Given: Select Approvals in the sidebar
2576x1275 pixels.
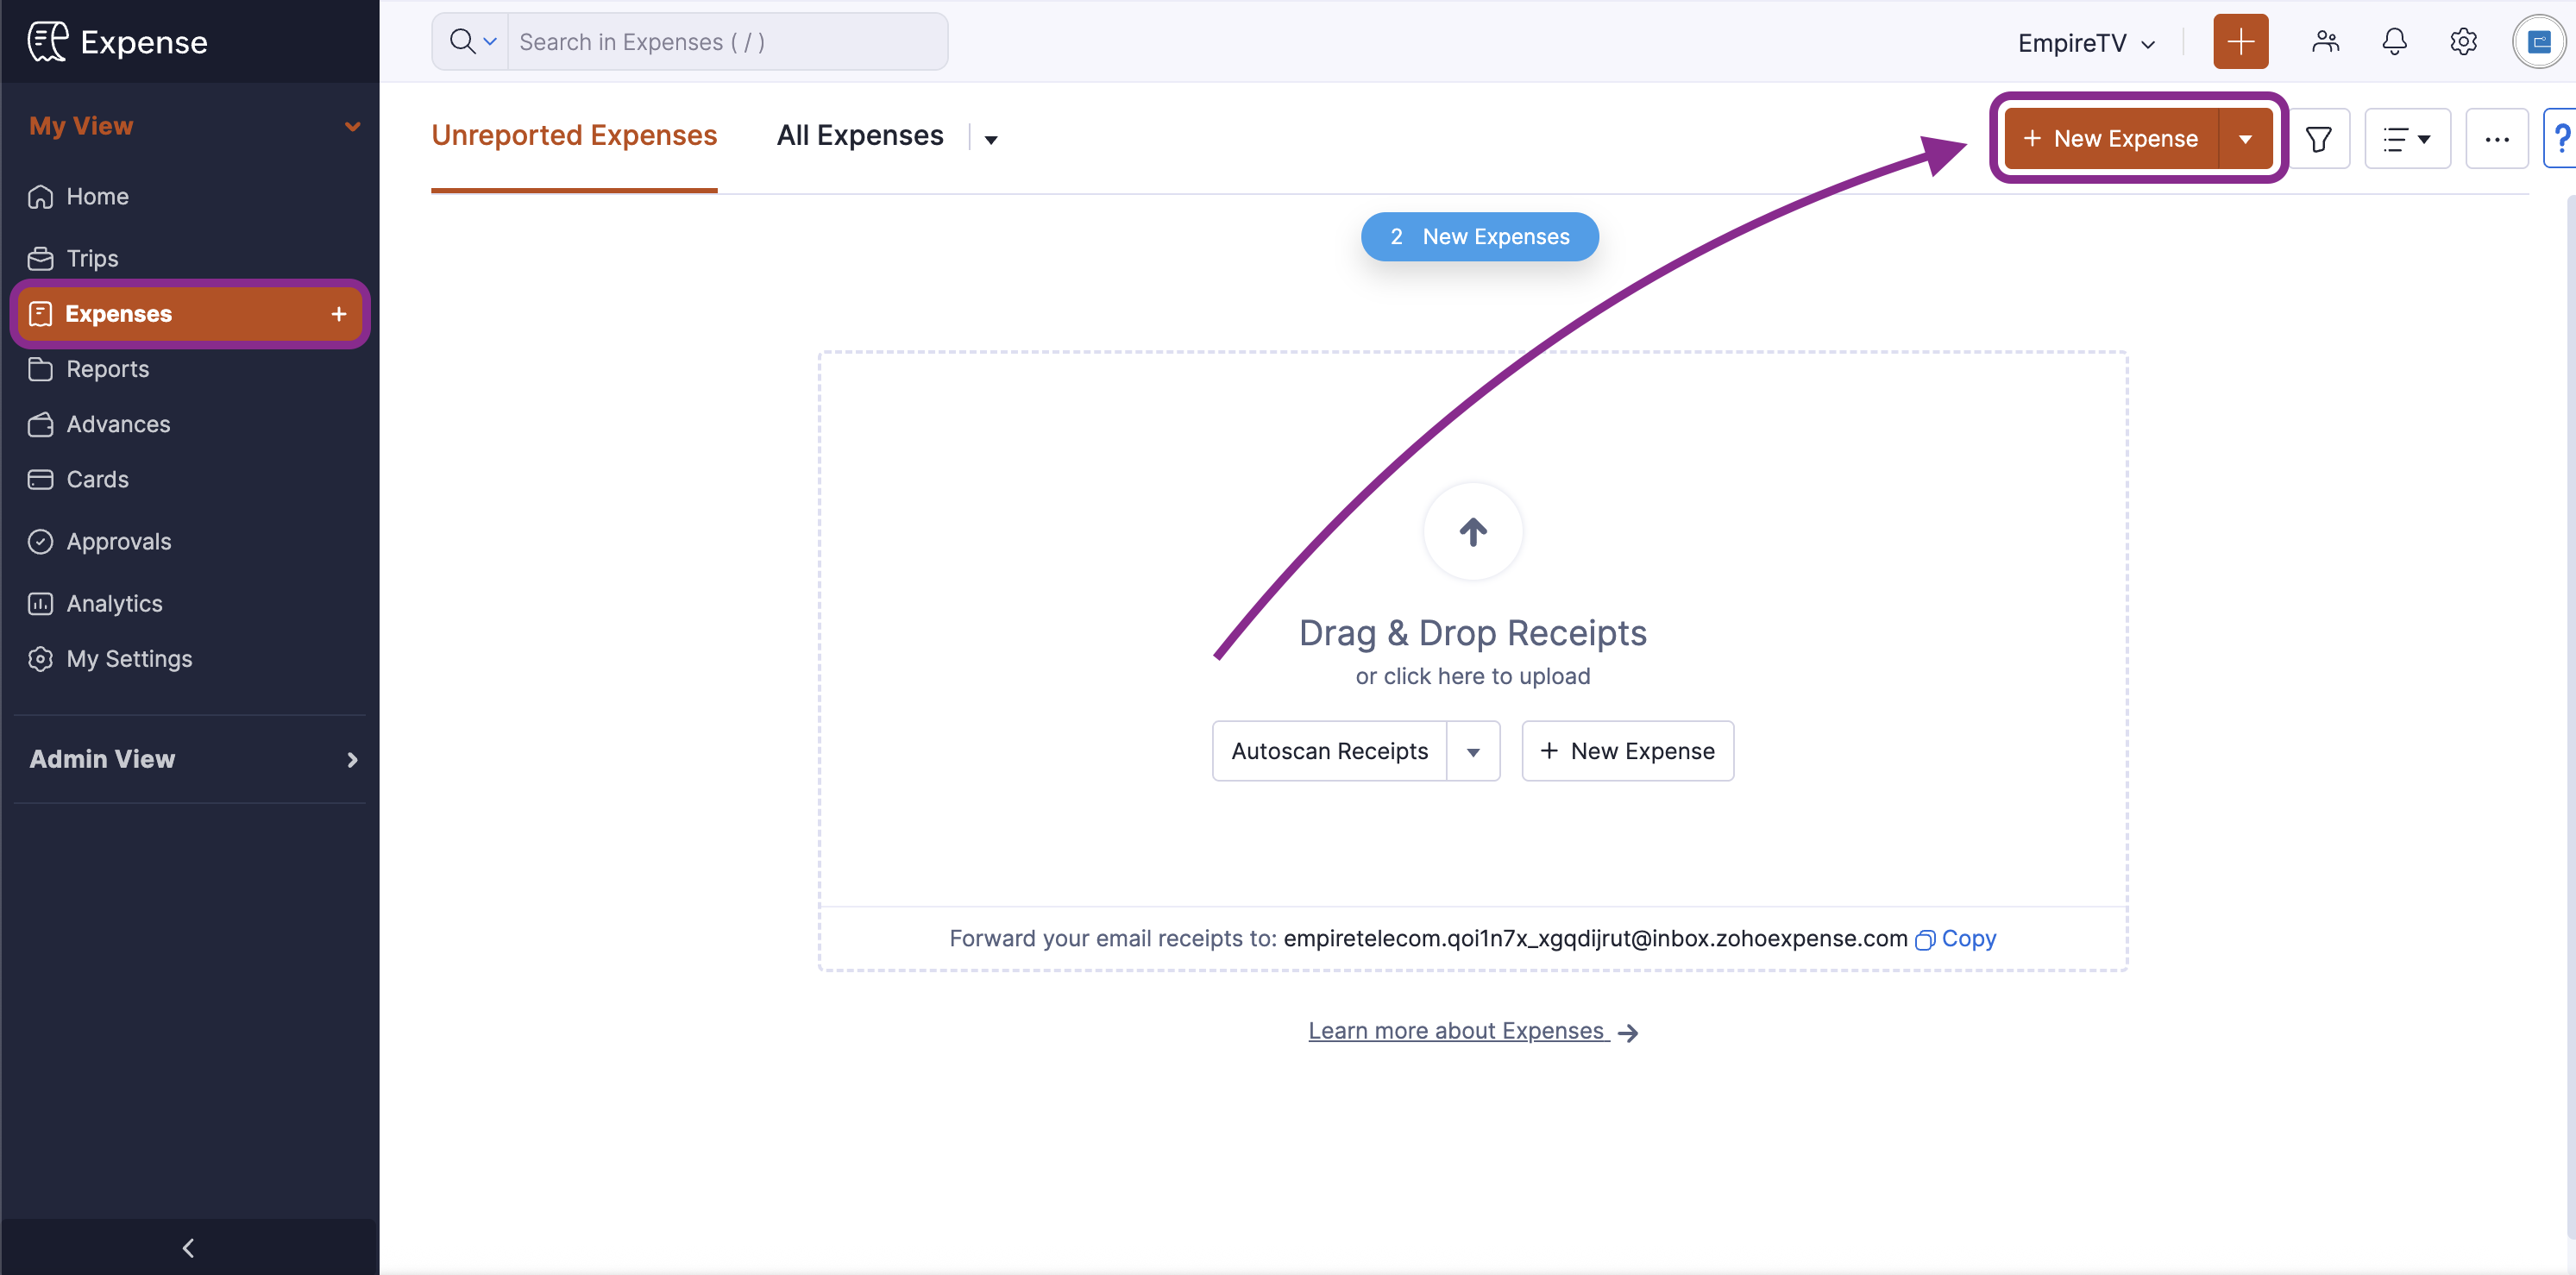Looking at the screenshot, I should pyautogui.click(x=119, y=541).
